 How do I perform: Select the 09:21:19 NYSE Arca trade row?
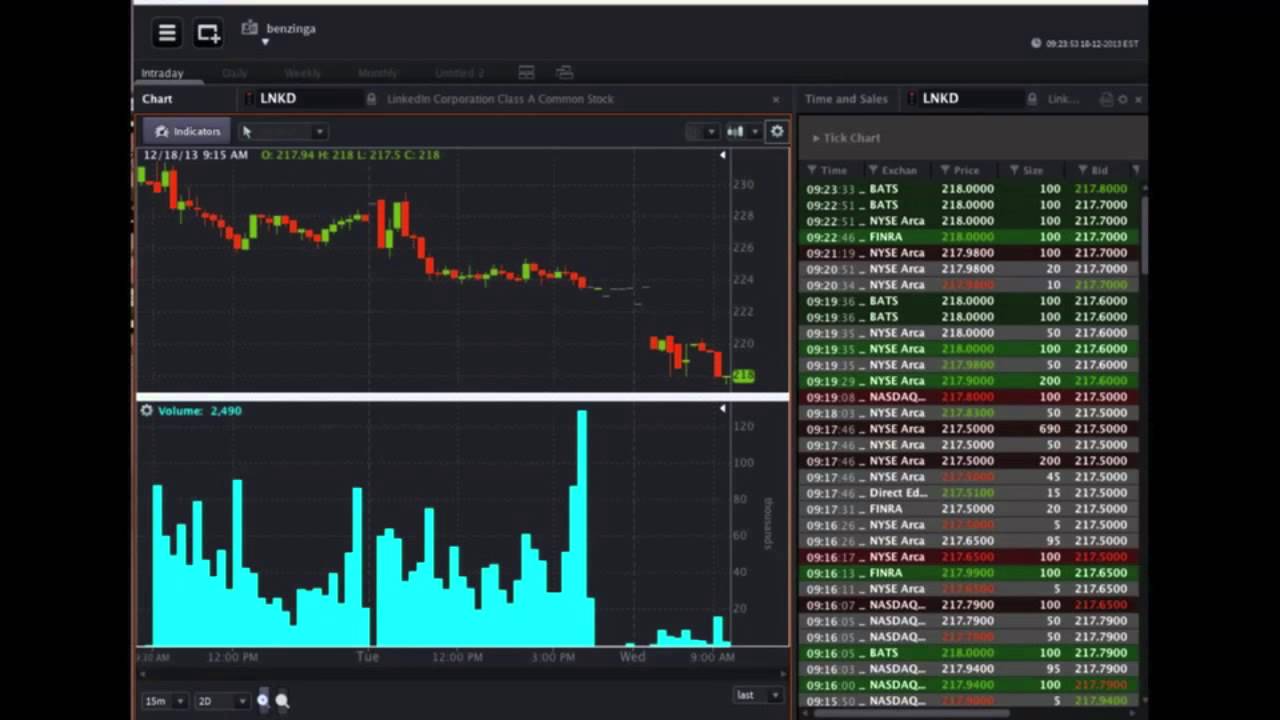(969, 253)
